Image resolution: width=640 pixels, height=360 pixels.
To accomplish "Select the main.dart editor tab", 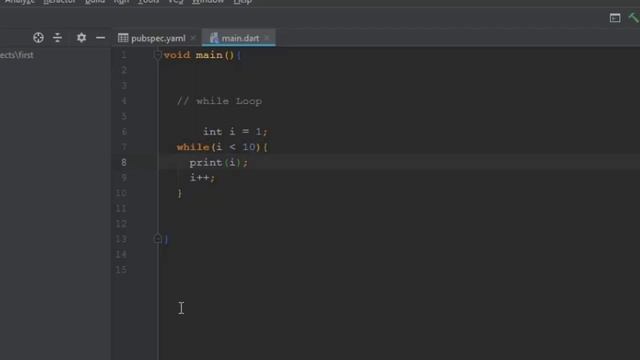I will point(240,38).
